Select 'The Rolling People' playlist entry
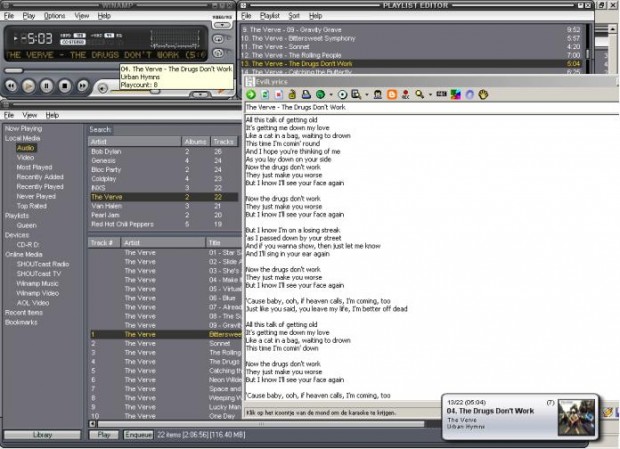Viewport: 620px width, 449px height. pyautogui.click(x=411, y=55)
